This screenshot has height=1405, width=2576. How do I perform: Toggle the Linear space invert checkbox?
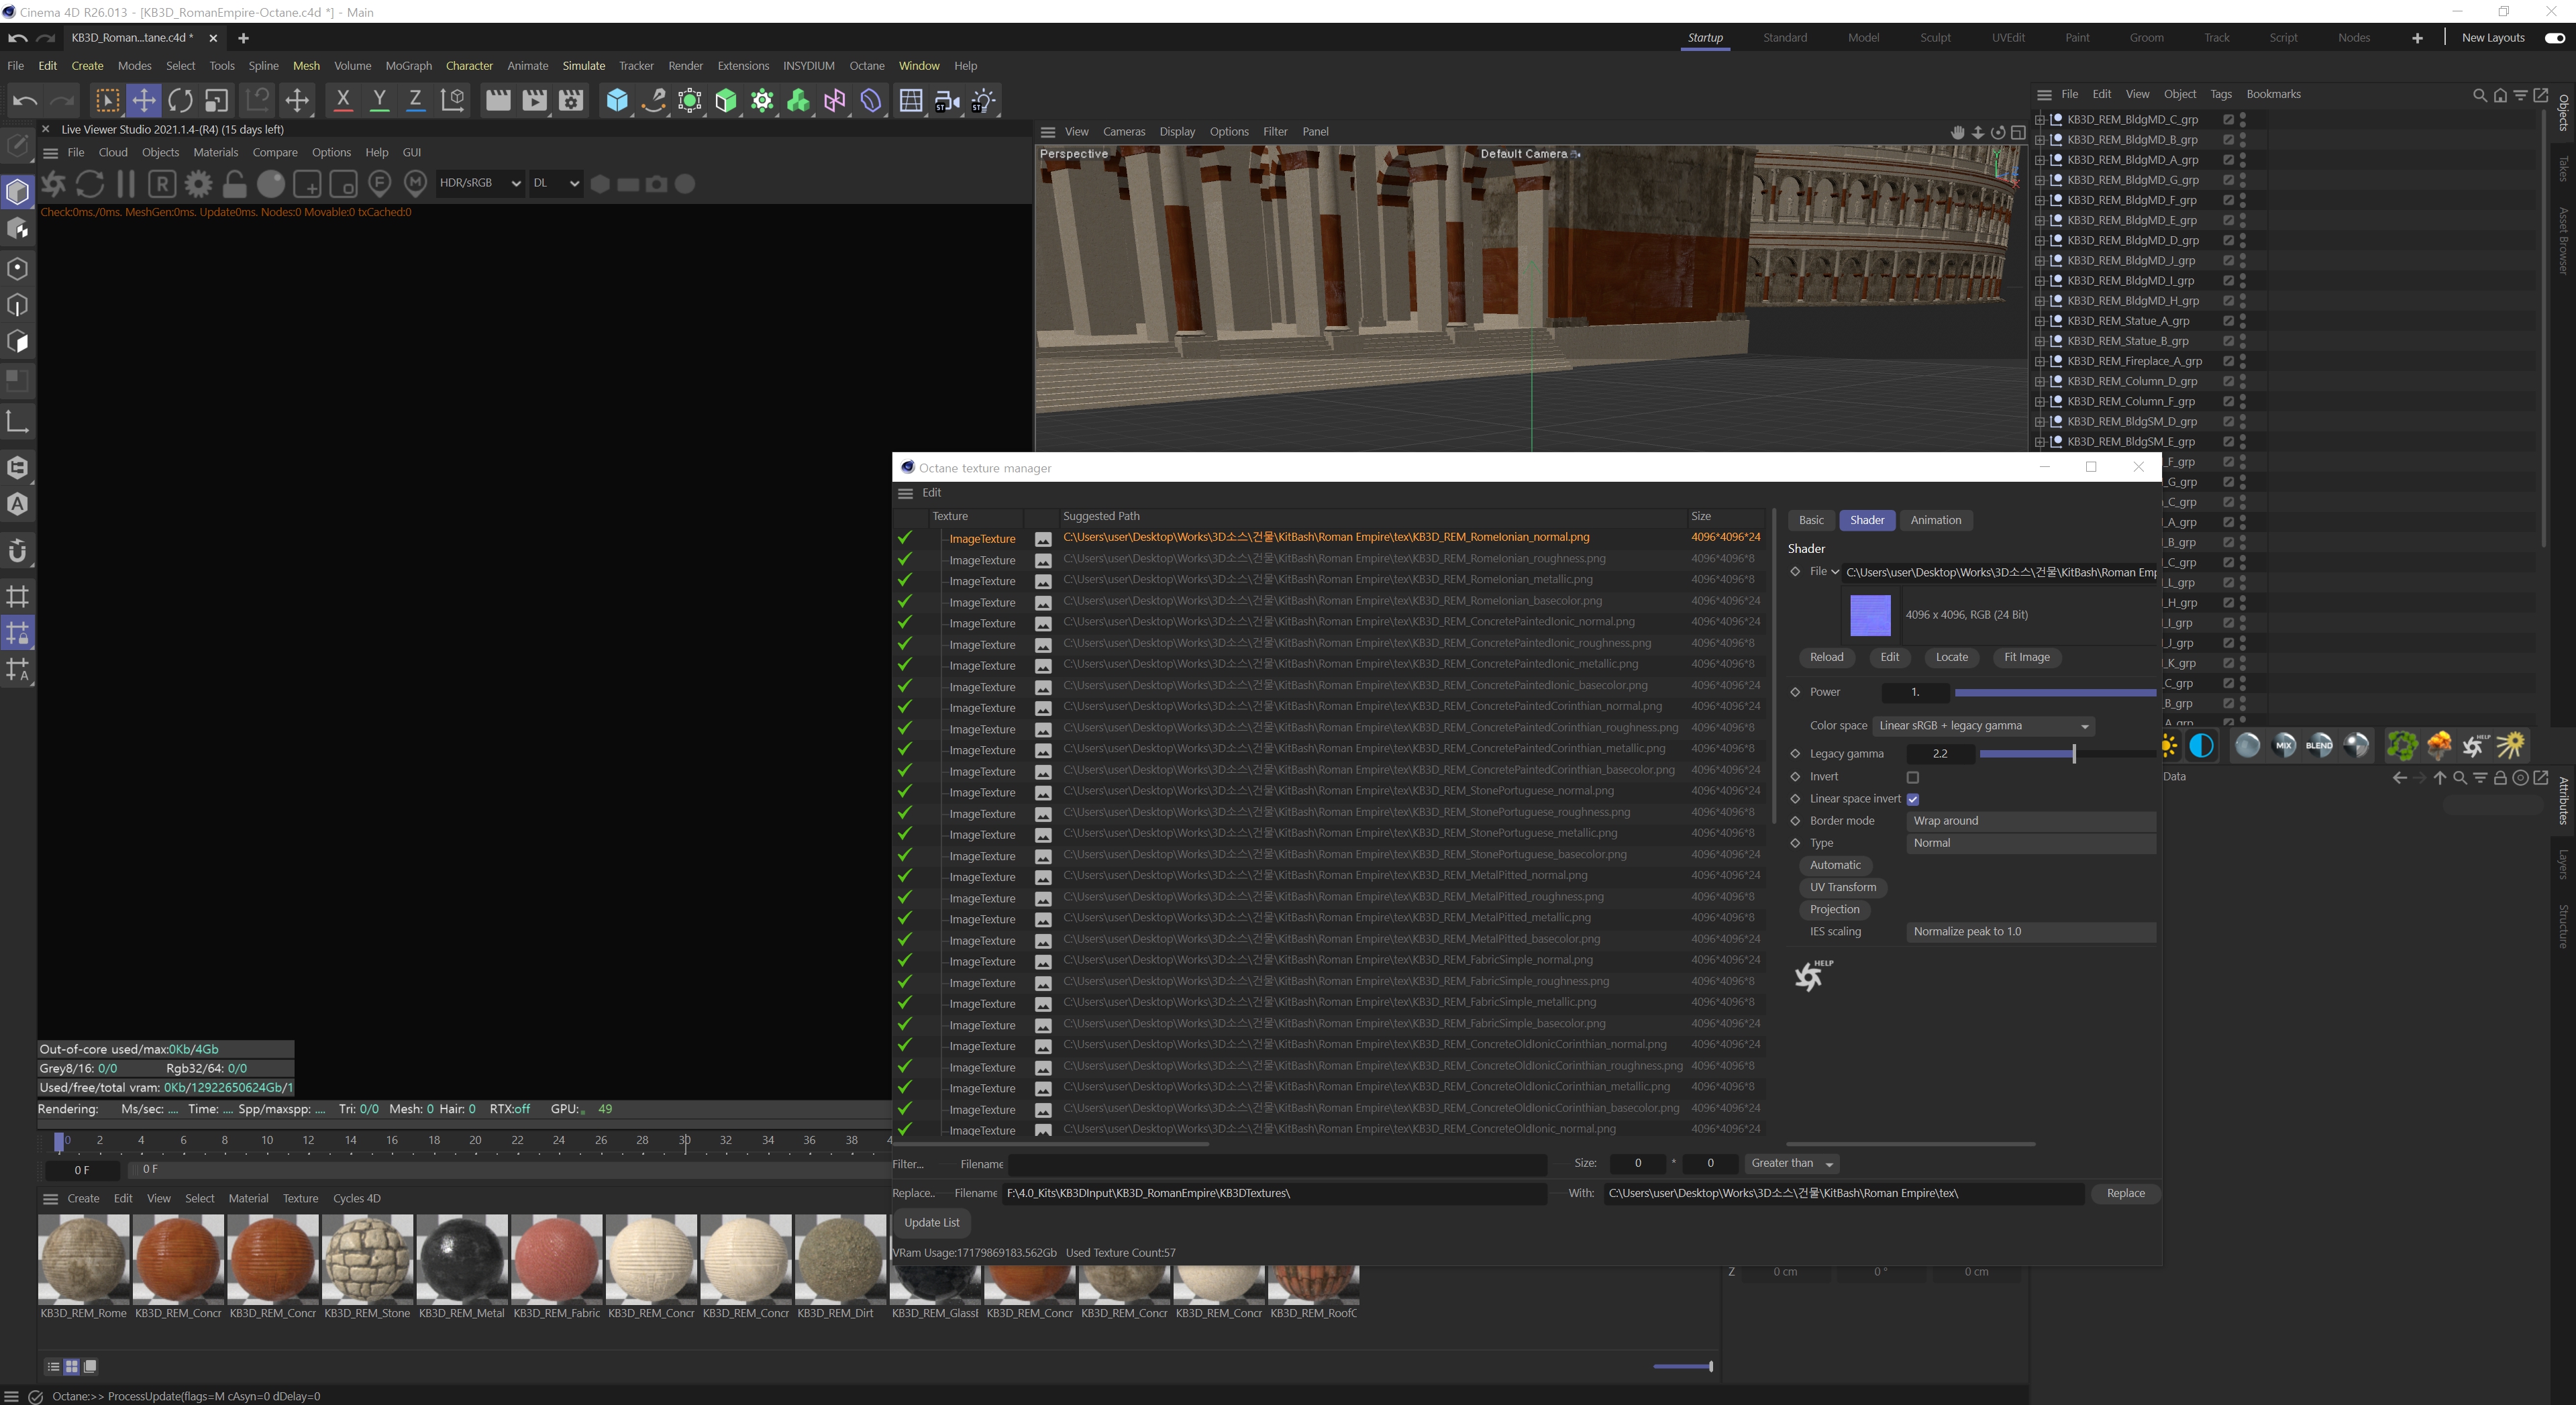[1913, 799]
